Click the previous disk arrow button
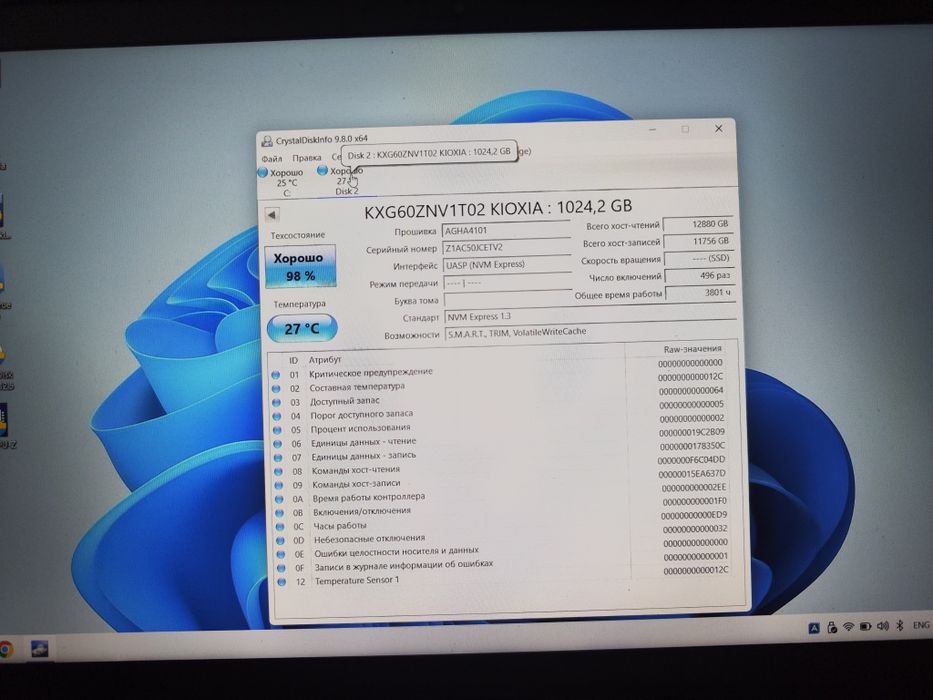The height and width of the screenshot is (700, 933). click(x=272, y=215)
